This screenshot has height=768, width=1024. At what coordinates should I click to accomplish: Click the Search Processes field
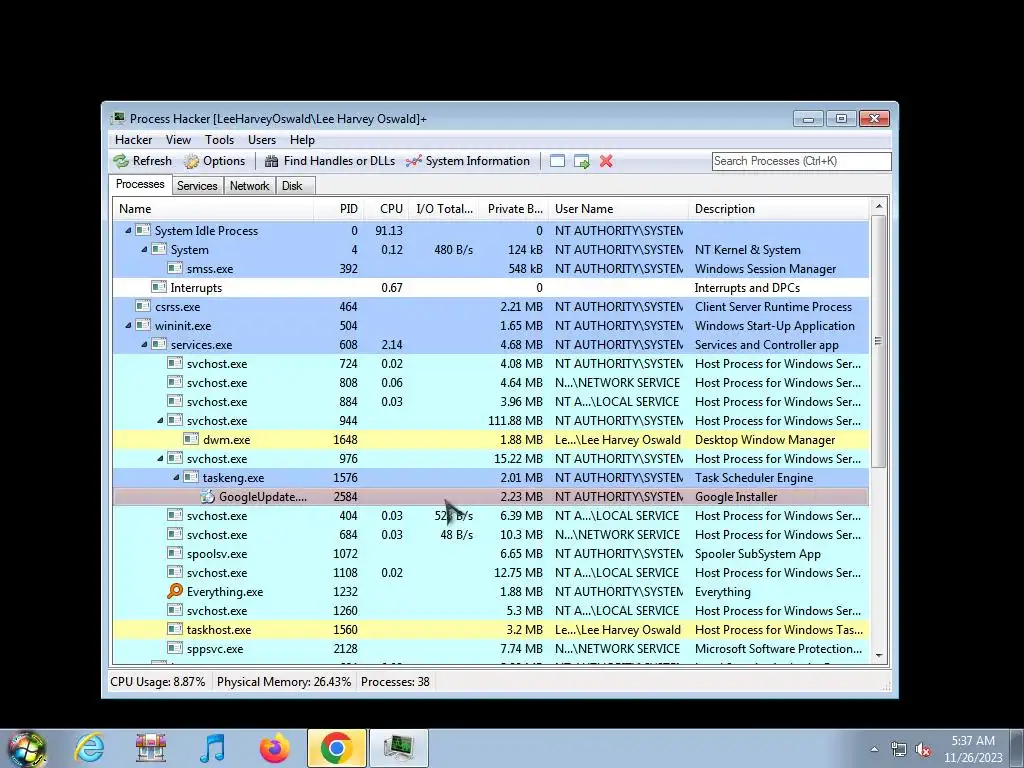801,161
